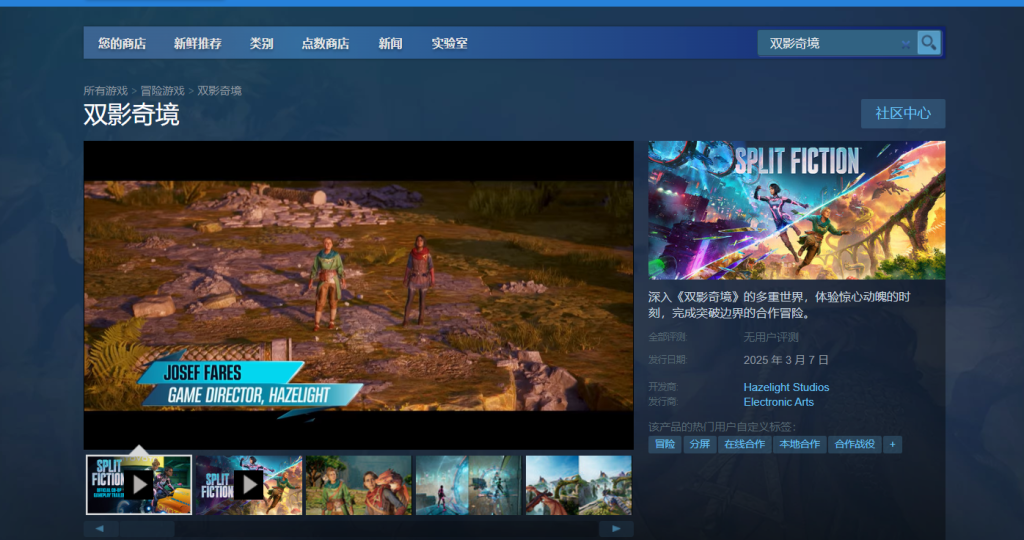Screen dimensions: 1024x540
Task: Click the left arrow of thumbnail strip
Action: point(100,528)
